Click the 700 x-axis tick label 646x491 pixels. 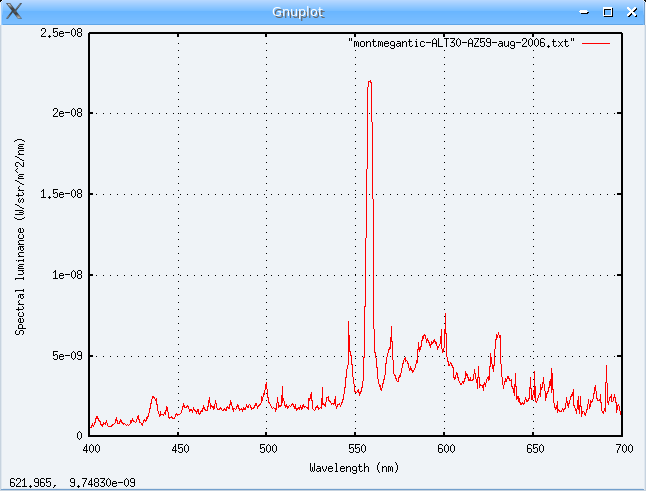[622, 449]
